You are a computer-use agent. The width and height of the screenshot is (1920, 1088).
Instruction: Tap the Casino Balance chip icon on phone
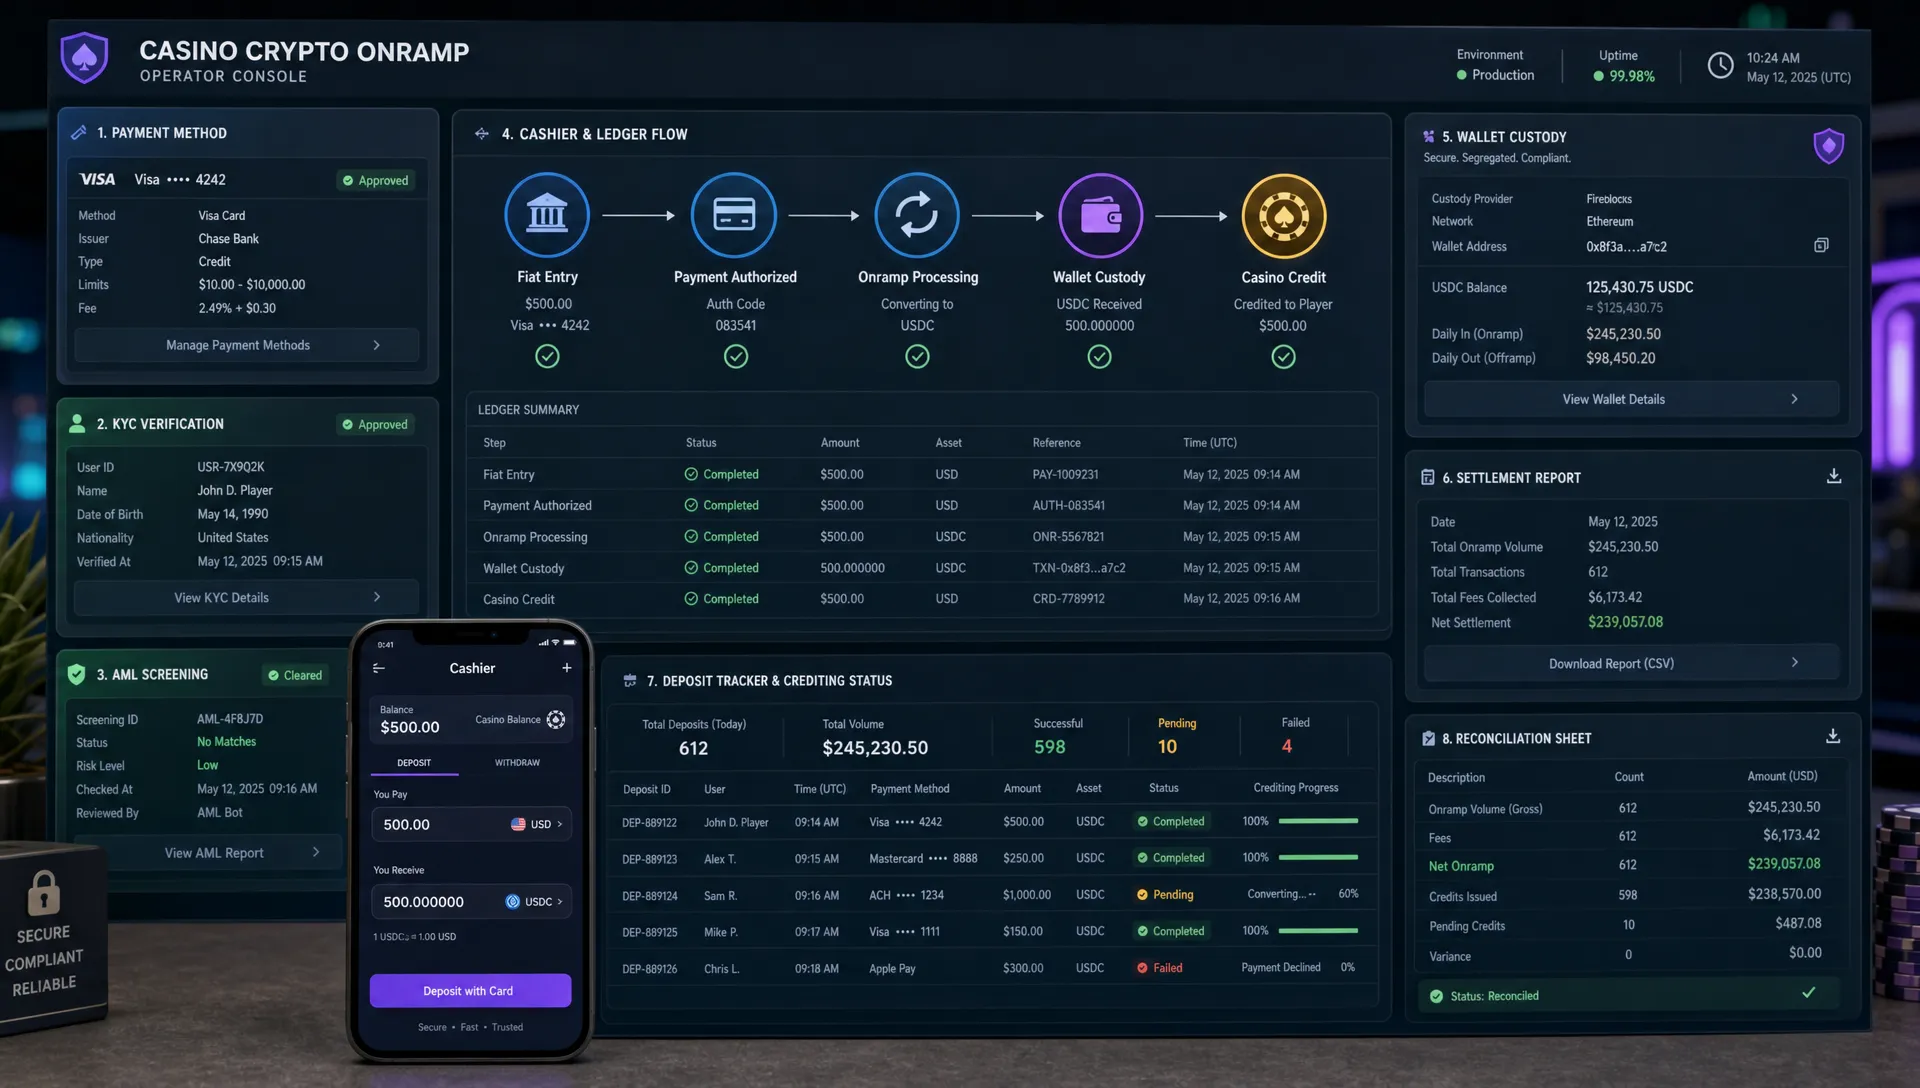pos(556,719)
